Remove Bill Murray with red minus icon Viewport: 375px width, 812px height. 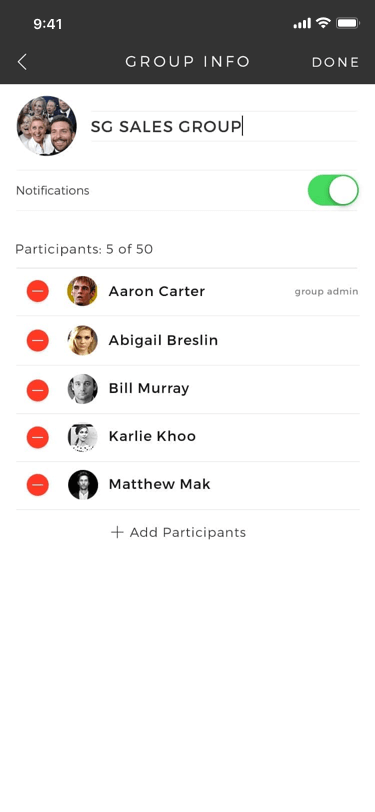(x=38, y=389)
